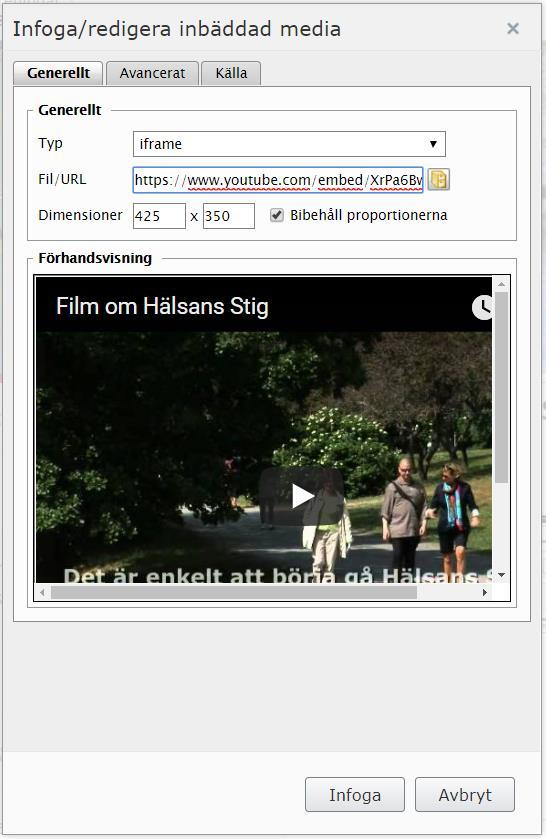Play the Film om Hälsans Stig video
The width and height of the screenshot is (546, 839).
point(301,496)
